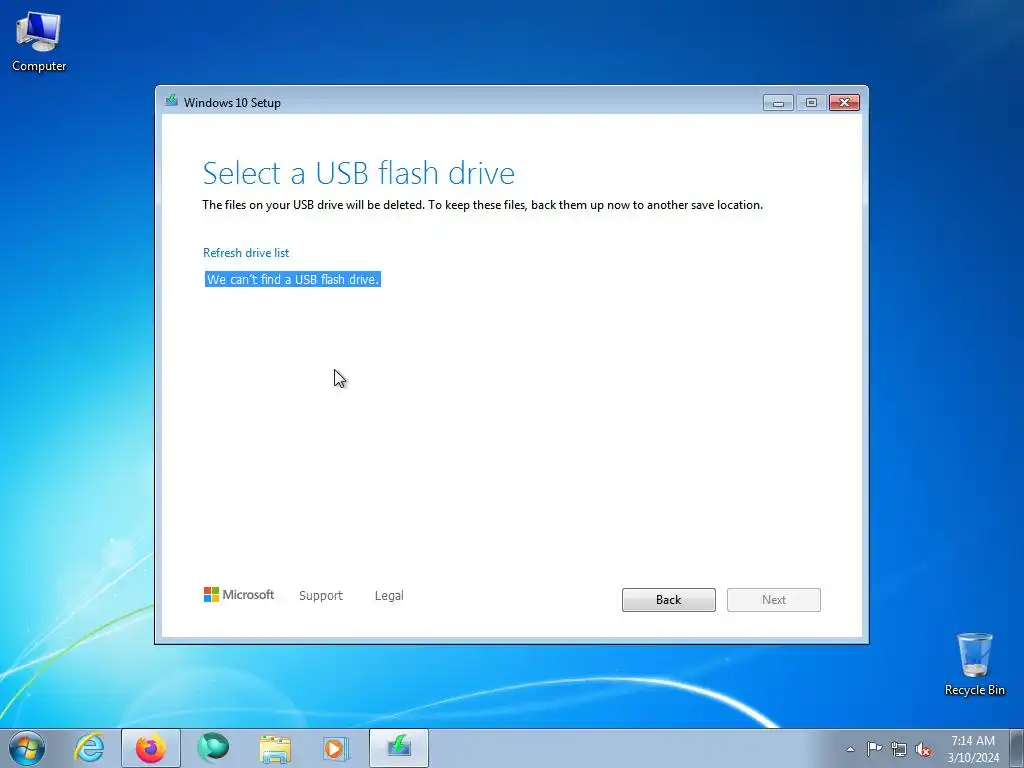The image size is (1024, 768).
Task: Open the teal globe app in the taskbar
Action: (213, 748)
